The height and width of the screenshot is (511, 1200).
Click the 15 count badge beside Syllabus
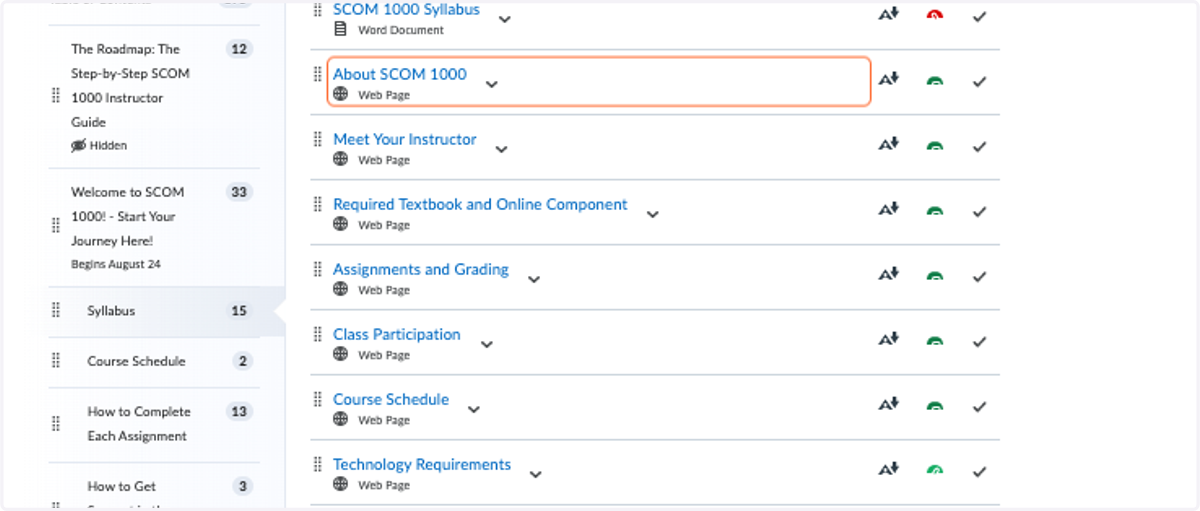point(239,311)
